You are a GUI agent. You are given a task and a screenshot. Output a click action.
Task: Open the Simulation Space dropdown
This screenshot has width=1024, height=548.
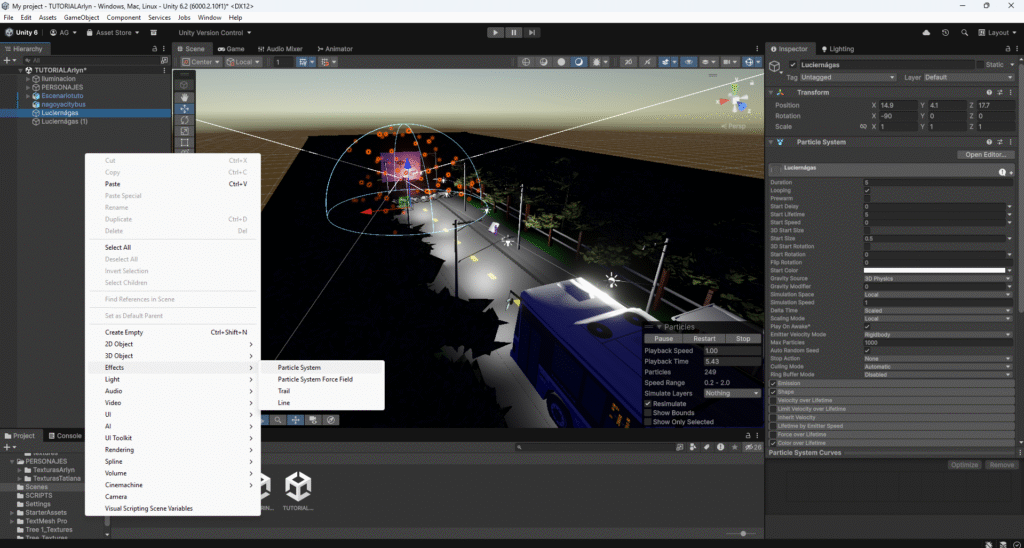(x=937, y=294)
